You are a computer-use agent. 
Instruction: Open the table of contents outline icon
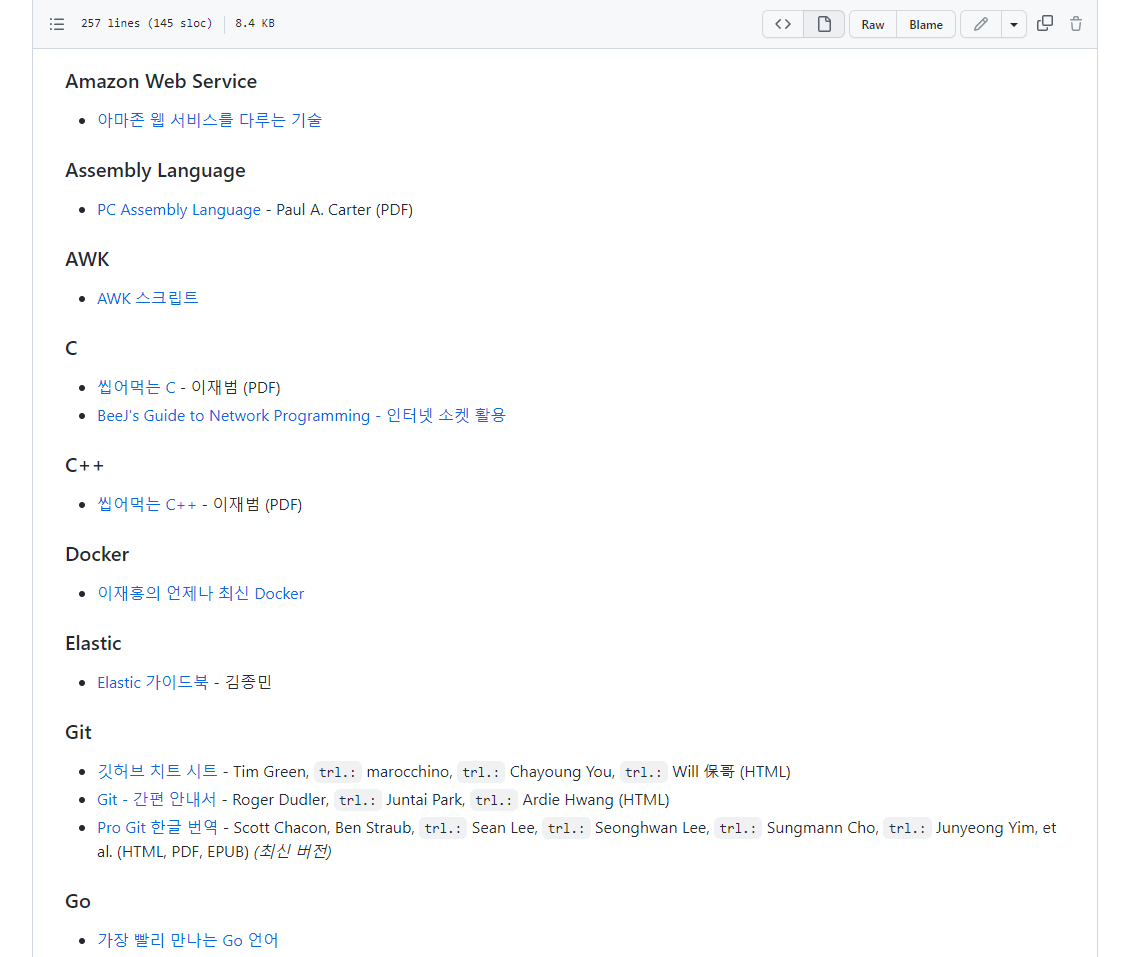[x=57, y=24]
